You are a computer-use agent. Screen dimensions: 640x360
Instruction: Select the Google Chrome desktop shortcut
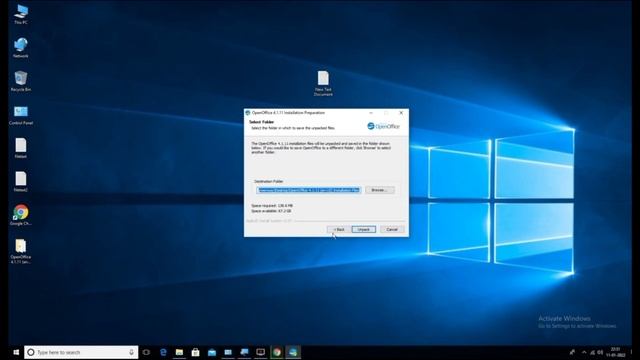[21, 215]
